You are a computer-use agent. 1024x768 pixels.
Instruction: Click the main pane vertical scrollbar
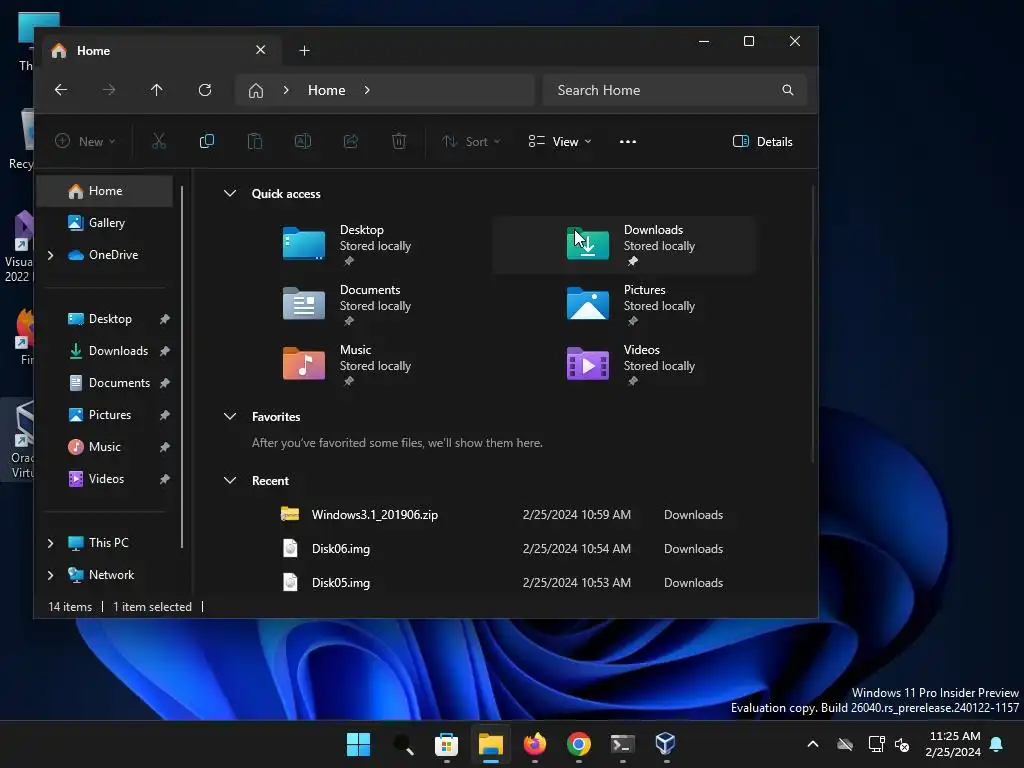[812, 325]
